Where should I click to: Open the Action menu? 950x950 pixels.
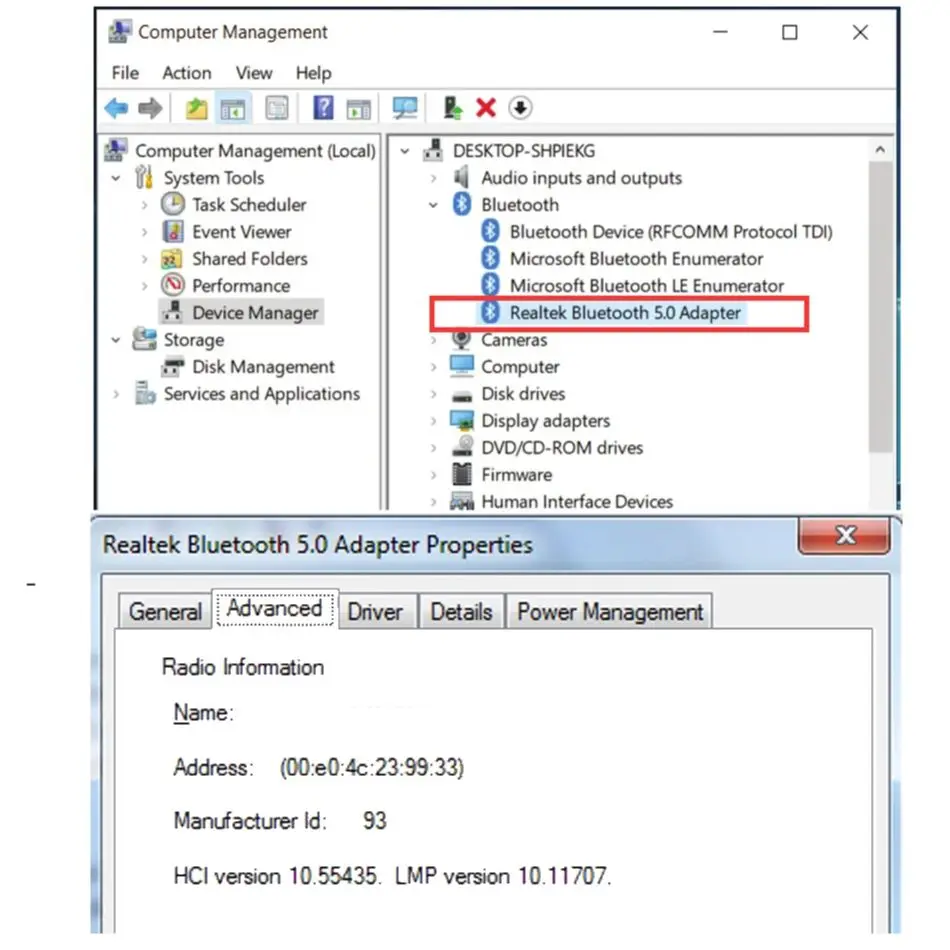coord(187,73)
